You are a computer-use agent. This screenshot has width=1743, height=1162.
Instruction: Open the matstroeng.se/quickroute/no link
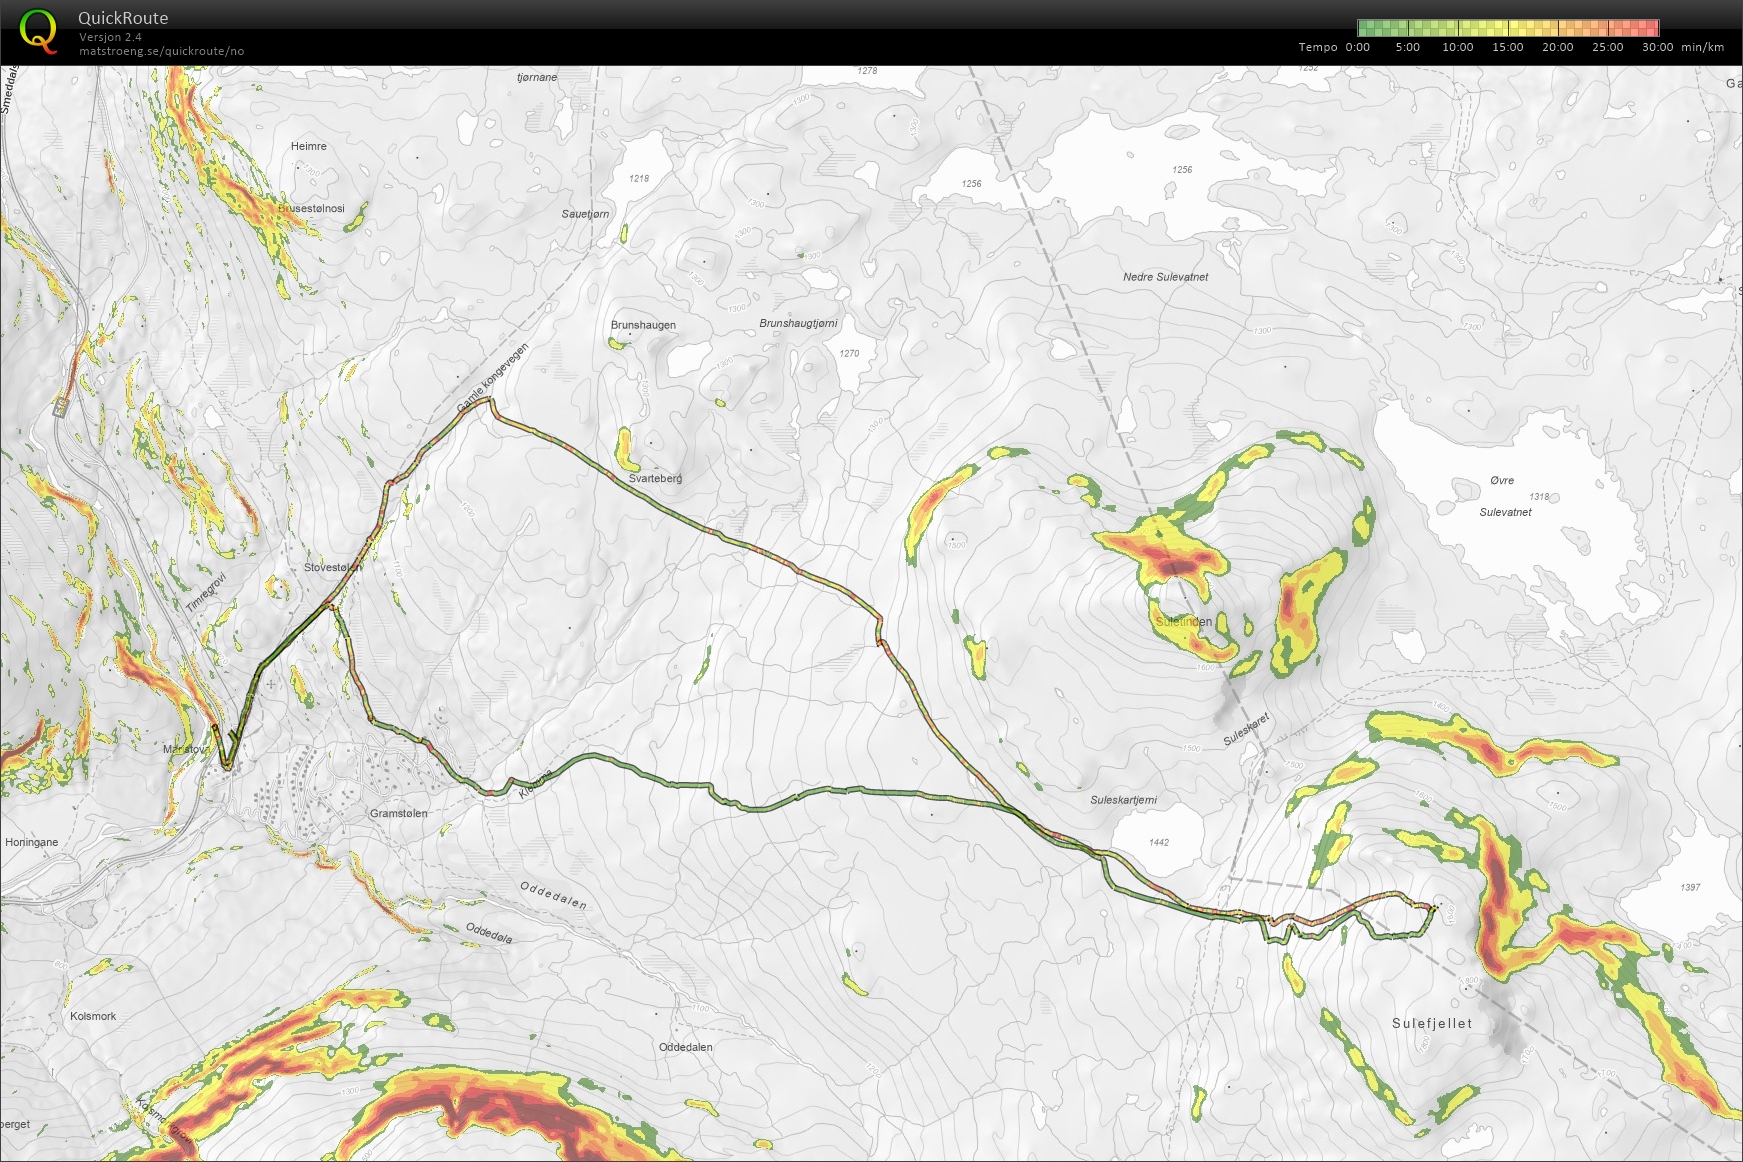click(161, 51)
